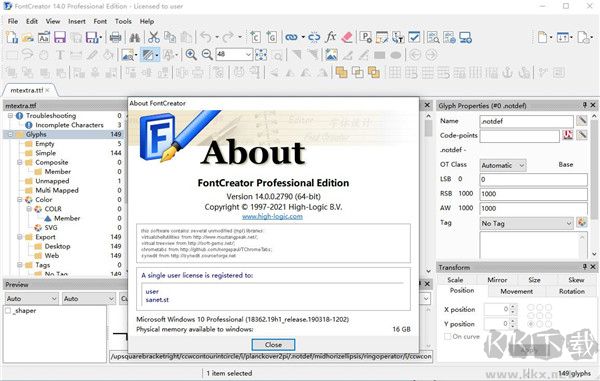Select the Incomplete Characters tree item

(x=69, y=125)
